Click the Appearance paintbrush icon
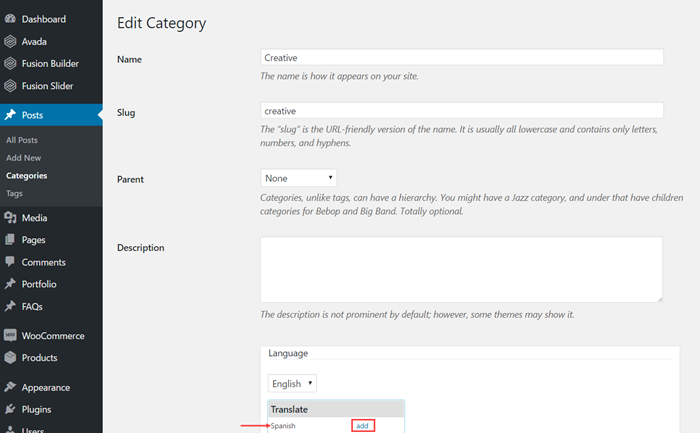 point(10,387)
